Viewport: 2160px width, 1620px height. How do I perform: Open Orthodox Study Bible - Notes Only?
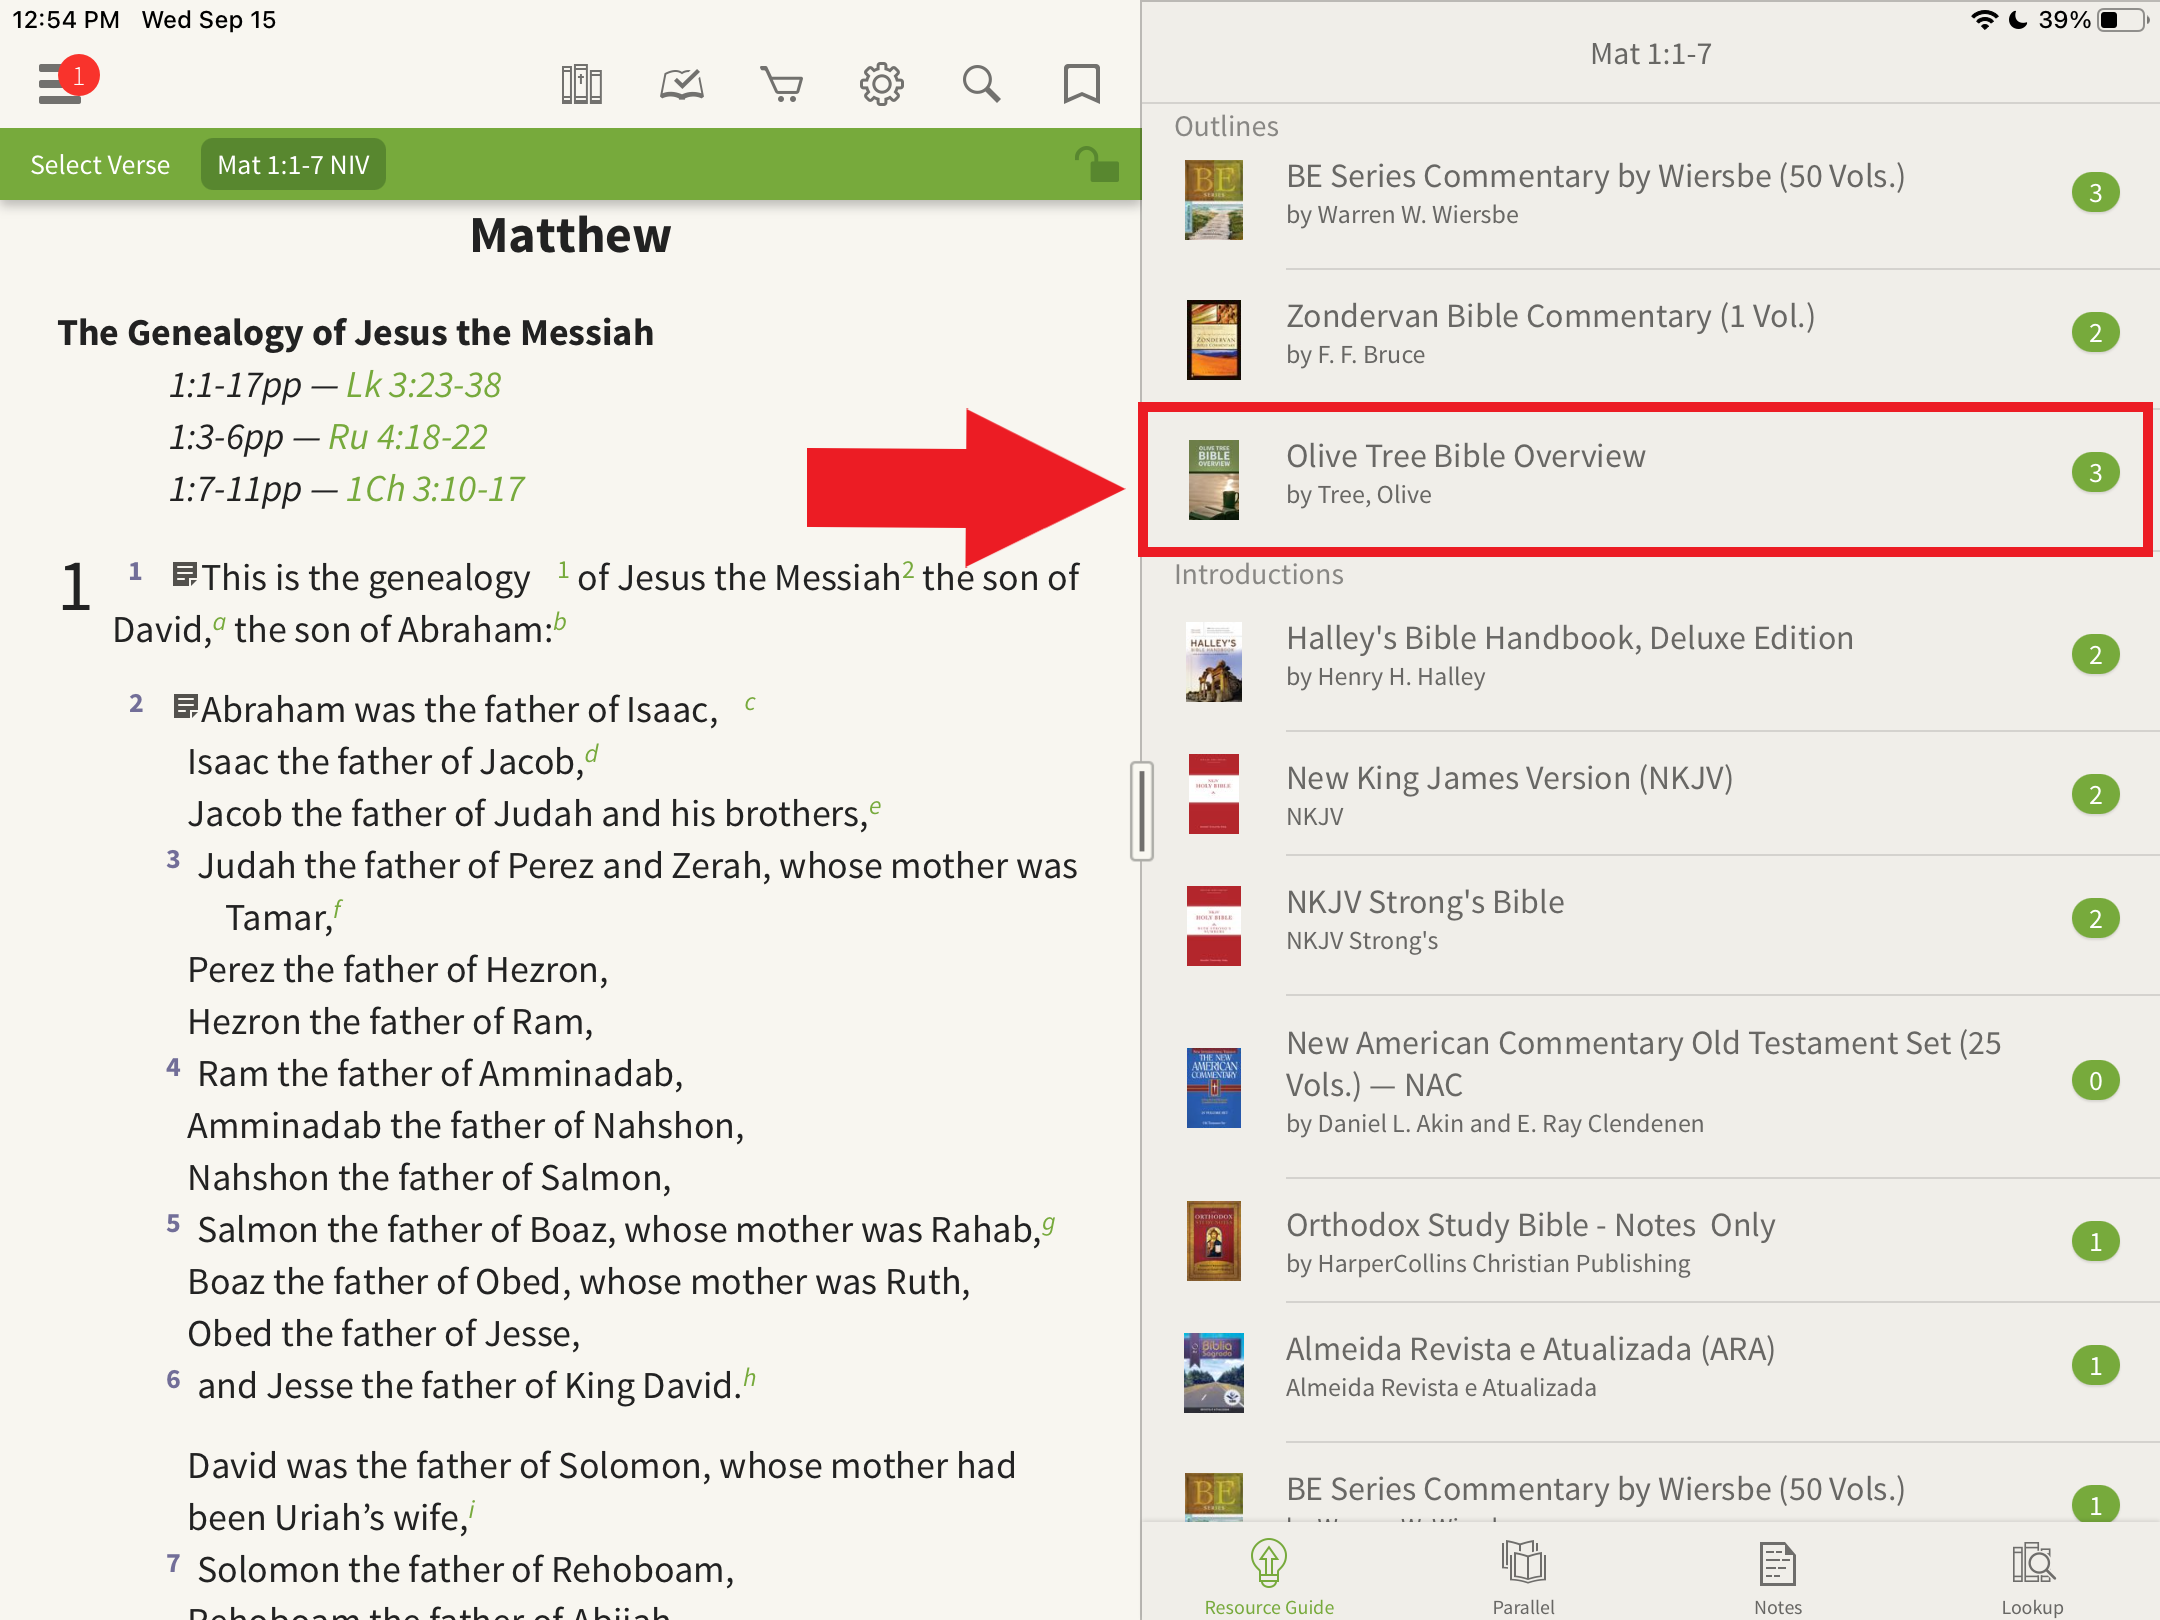[1650, 1241]
